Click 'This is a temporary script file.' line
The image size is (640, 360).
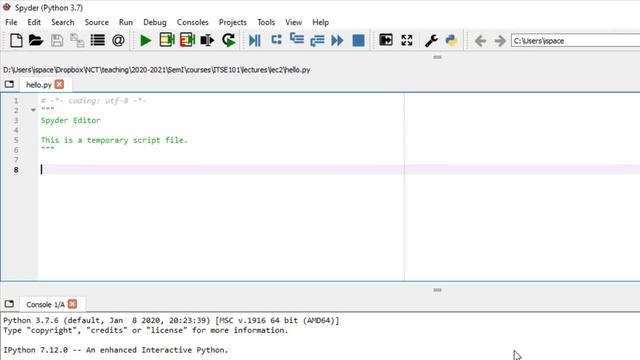point(114,140)
